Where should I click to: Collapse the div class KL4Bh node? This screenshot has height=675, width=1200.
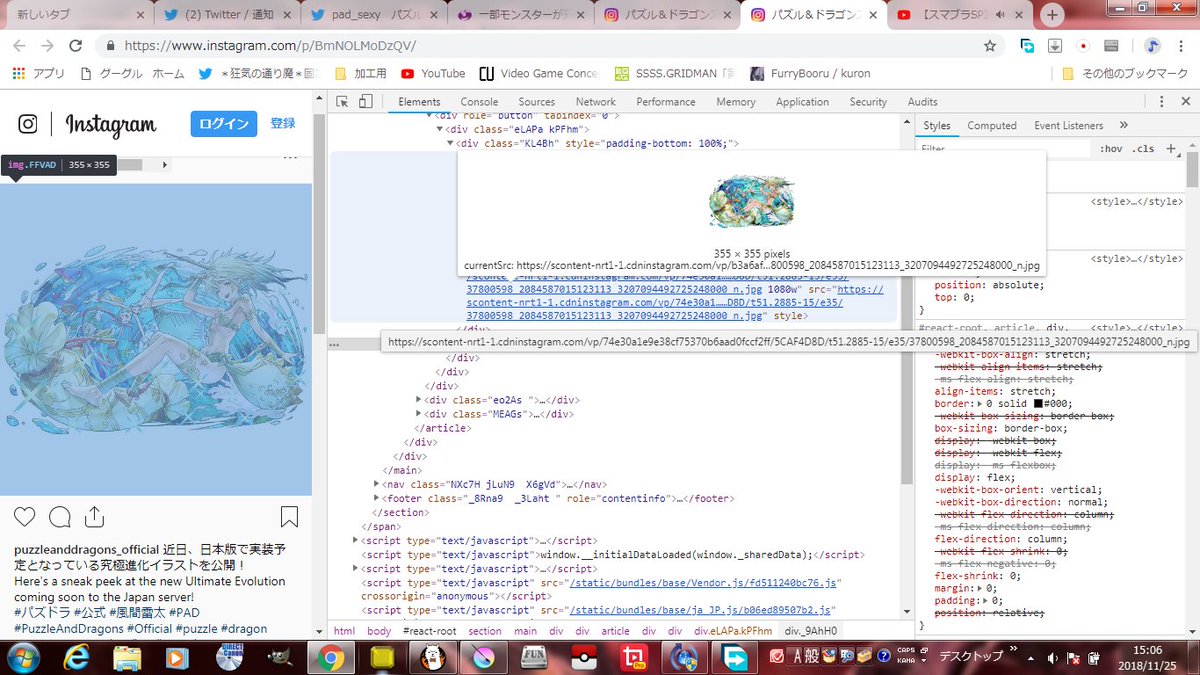click(450, 143)
